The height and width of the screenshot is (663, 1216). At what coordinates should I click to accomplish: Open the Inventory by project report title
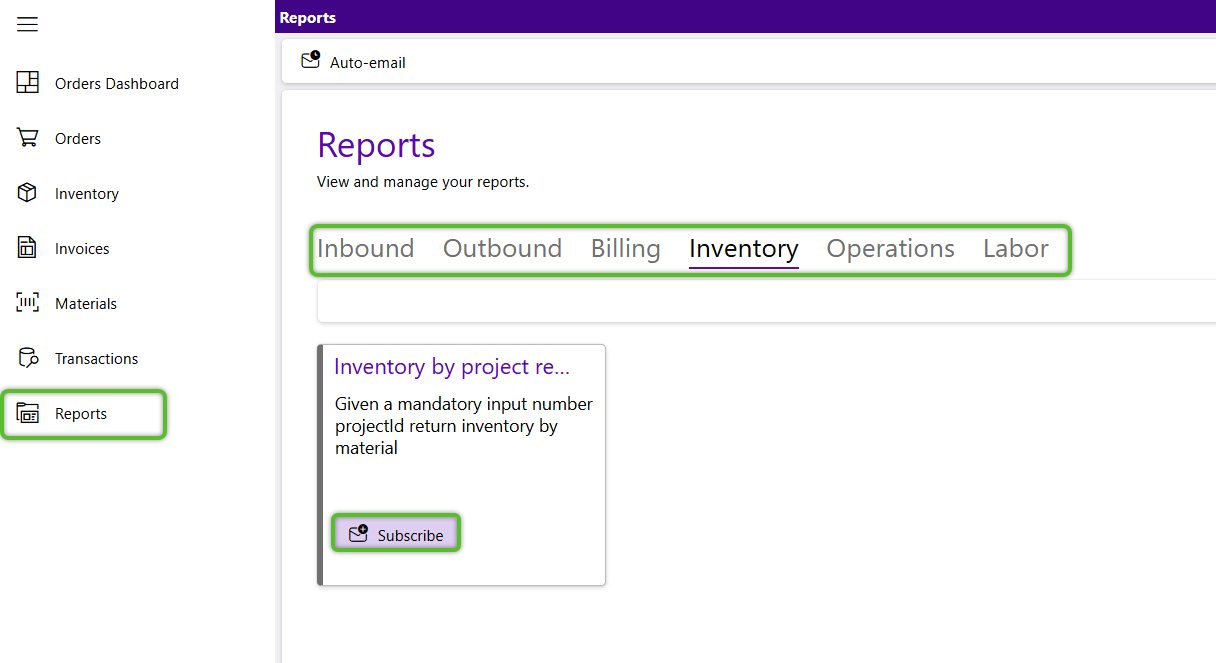(x=452, y=367)
